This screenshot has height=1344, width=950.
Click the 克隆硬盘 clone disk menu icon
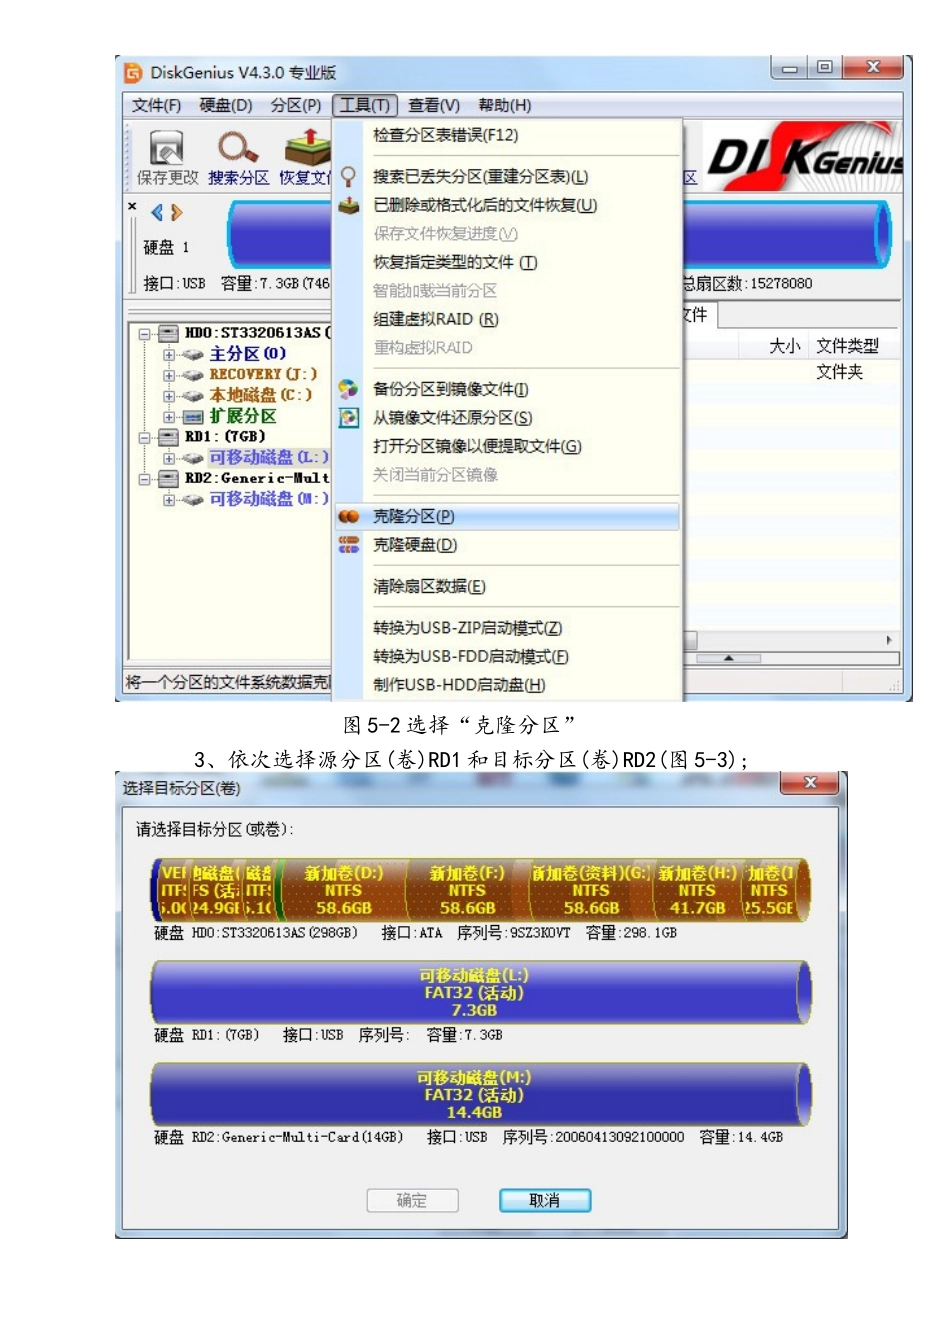coord(348,545)
